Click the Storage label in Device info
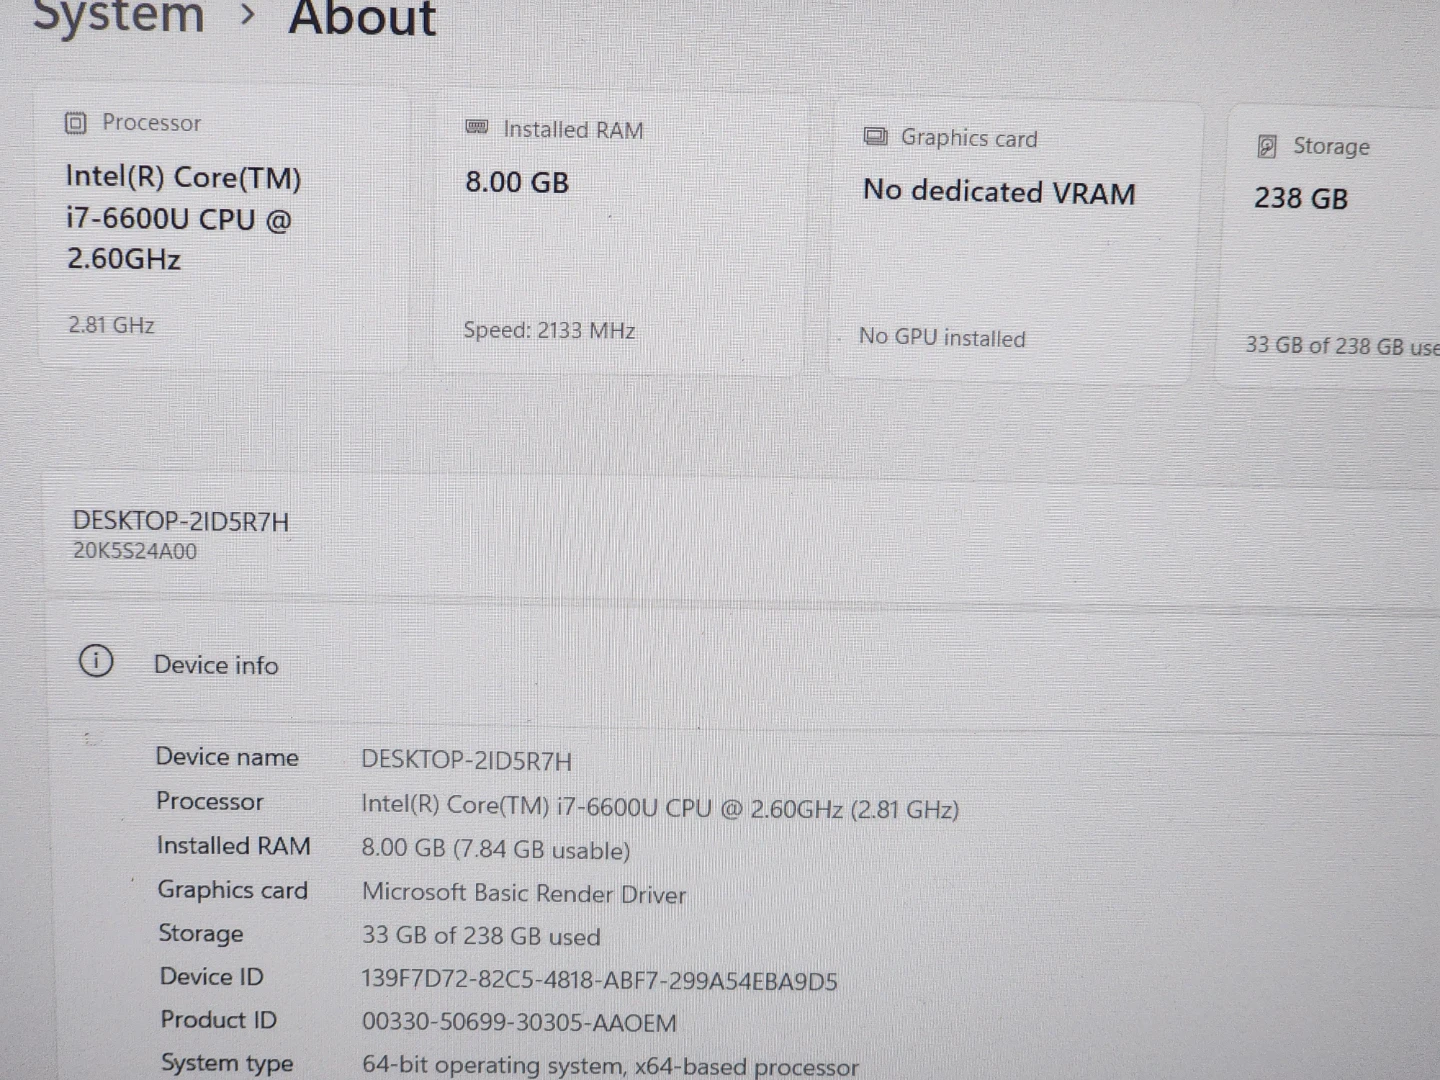Viewport: 1440px width, 1080px height. coord(201,934)
